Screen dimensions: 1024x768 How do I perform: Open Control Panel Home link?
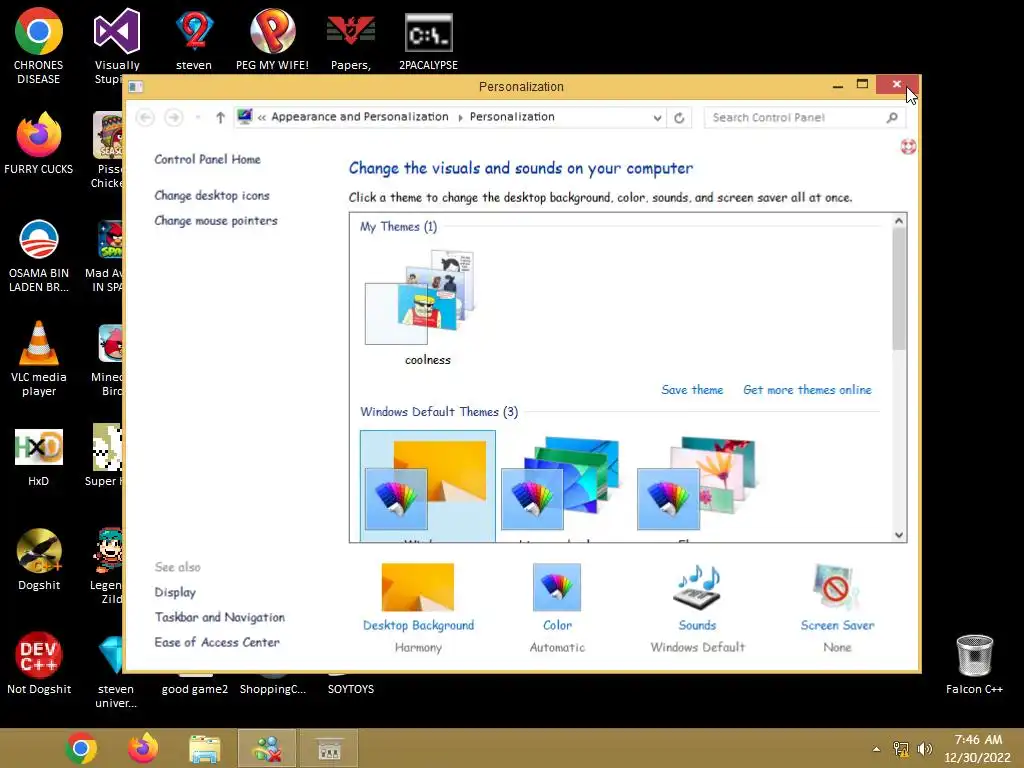tap(207, 159)
